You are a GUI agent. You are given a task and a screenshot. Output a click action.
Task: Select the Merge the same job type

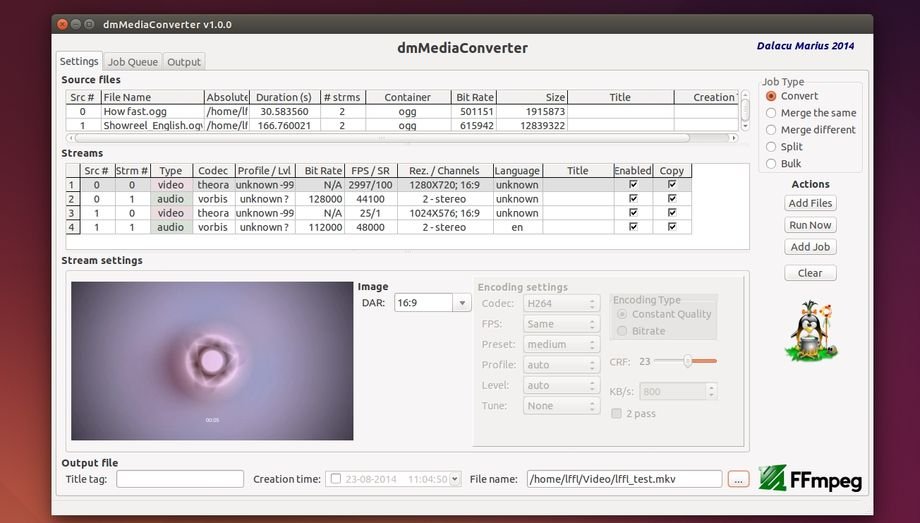(x=771, y=113)
